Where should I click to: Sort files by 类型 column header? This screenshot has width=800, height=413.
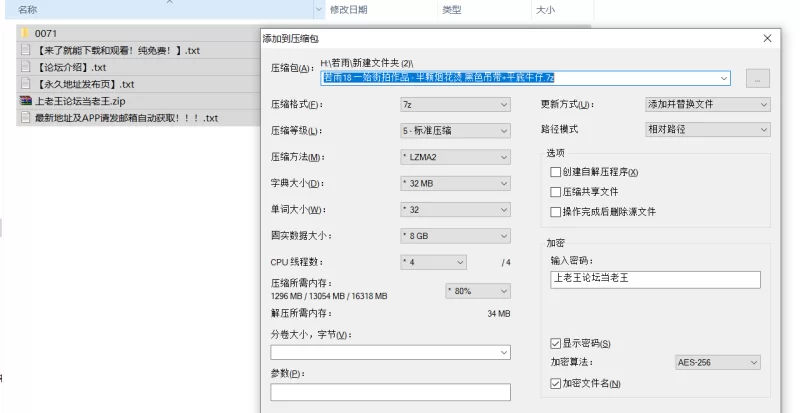tap(452, 9)
